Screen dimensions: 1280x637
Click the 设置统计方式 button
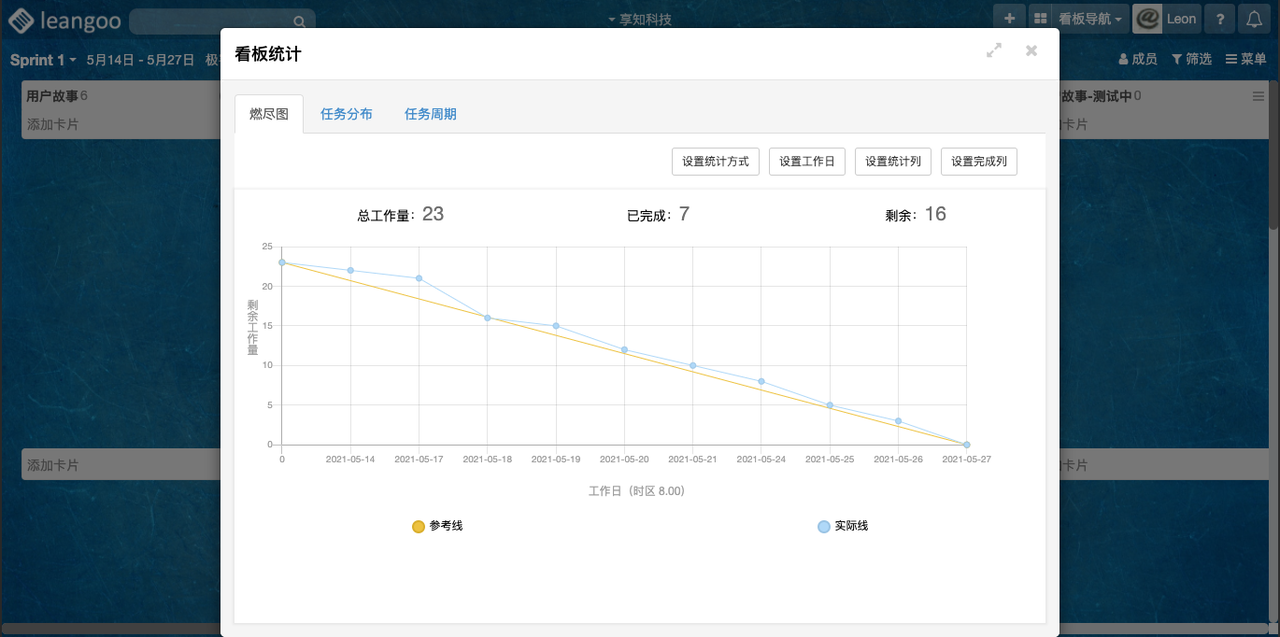click(715, 161)
